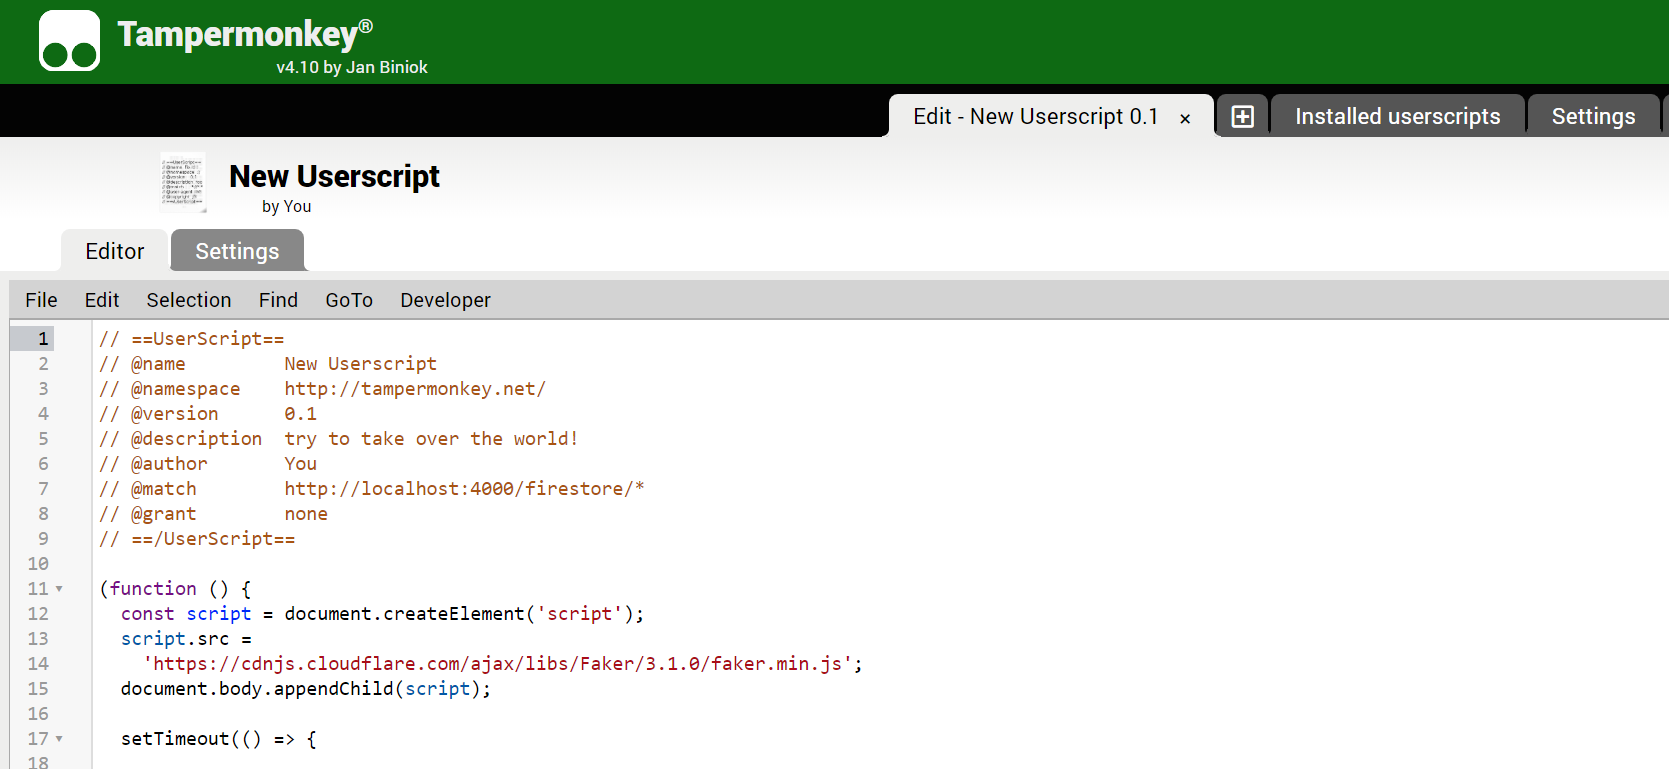The image size is (1669, 769).
Task: Open the Developer menu
Action: (x=445, y=300)
